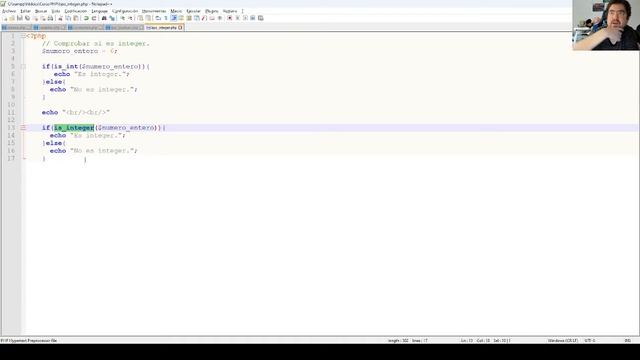Collapse the is_integer if block on line 13
Screen dimensions: 640x360
tap(23, 128)
